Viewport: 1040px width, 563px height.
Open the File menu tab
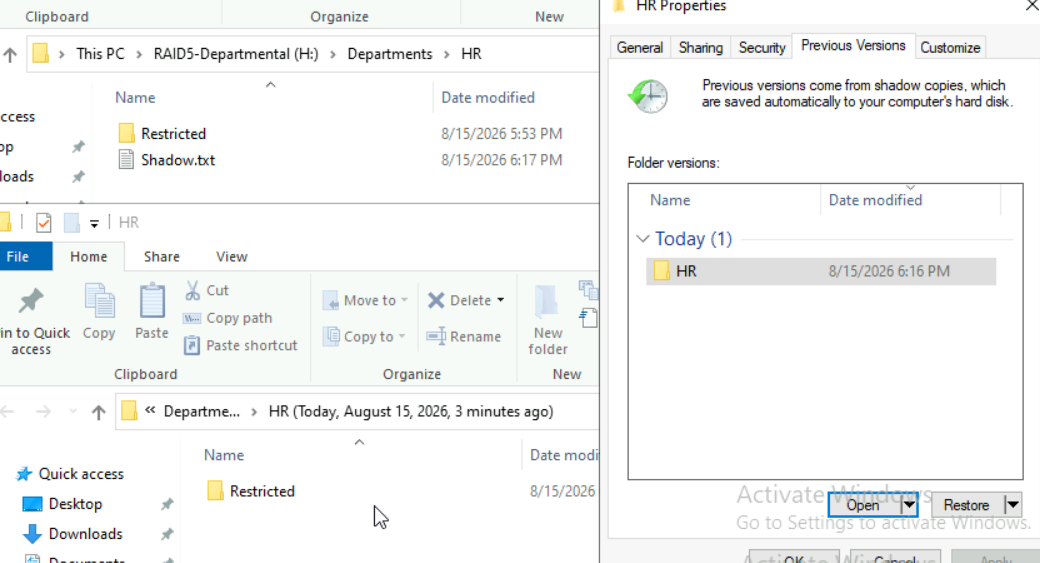tap(18, 257)
